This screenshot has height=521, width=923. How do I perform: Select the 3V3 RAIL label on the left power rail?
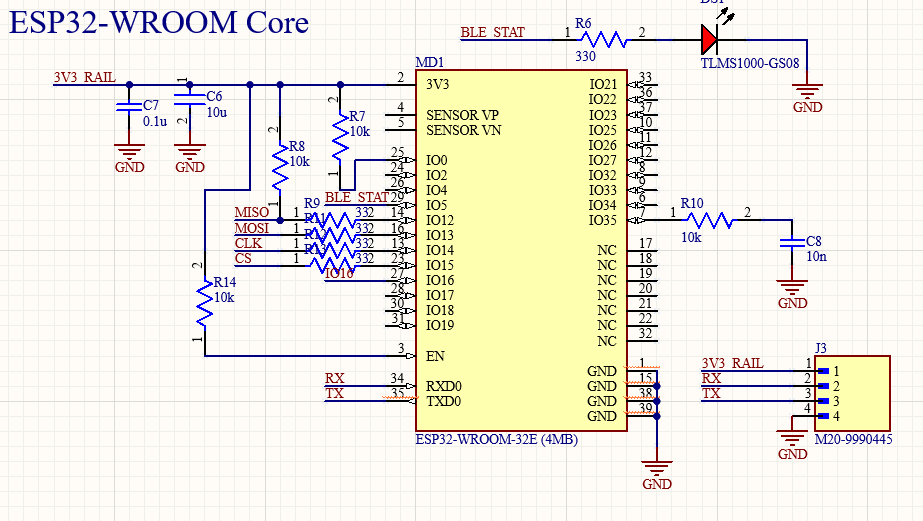pos(85,78)
